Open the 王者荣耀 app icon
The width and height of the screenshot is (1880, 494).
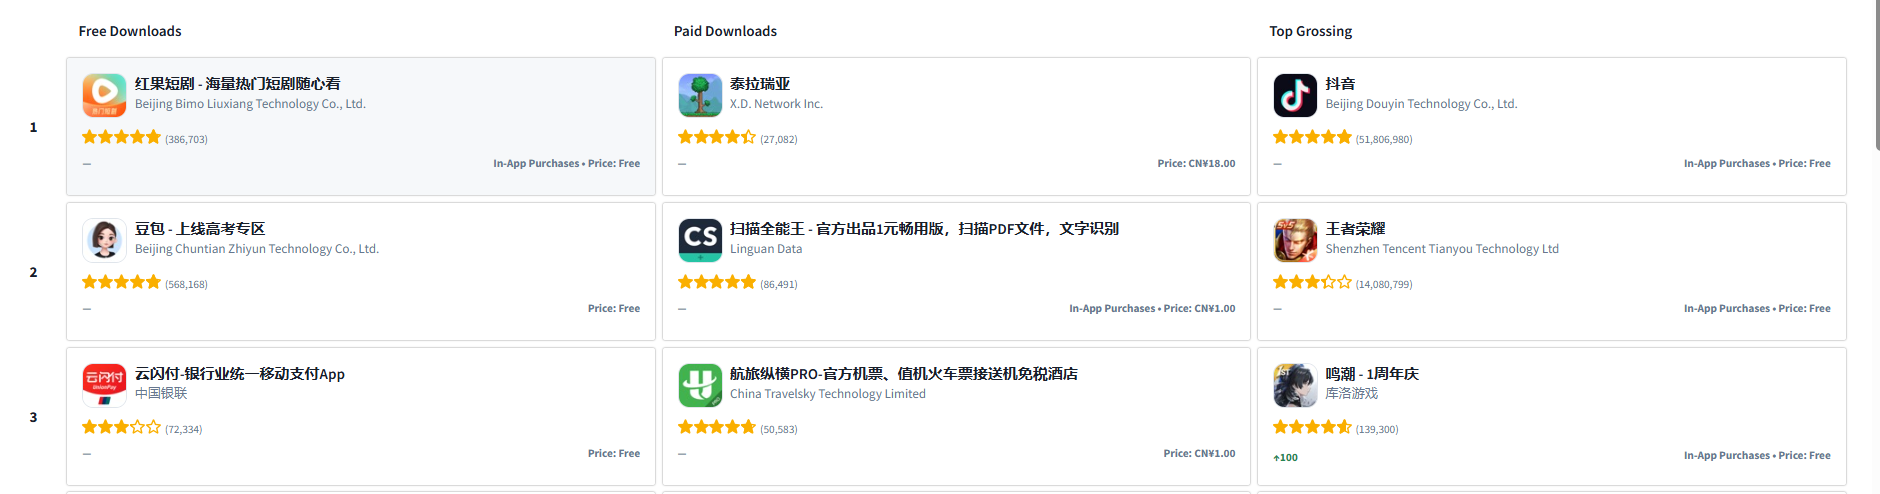pos(1295,240)
